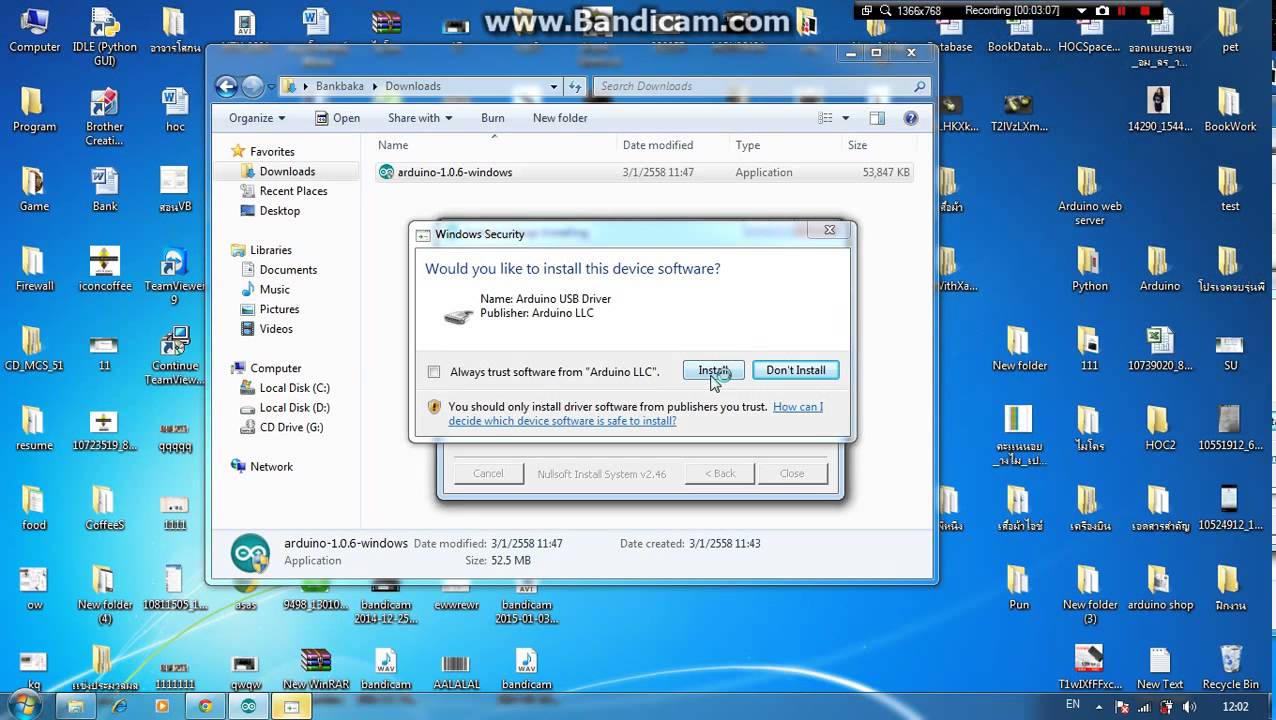
Task: Click Burn in the Explorer toolbar
Action: 492,118
